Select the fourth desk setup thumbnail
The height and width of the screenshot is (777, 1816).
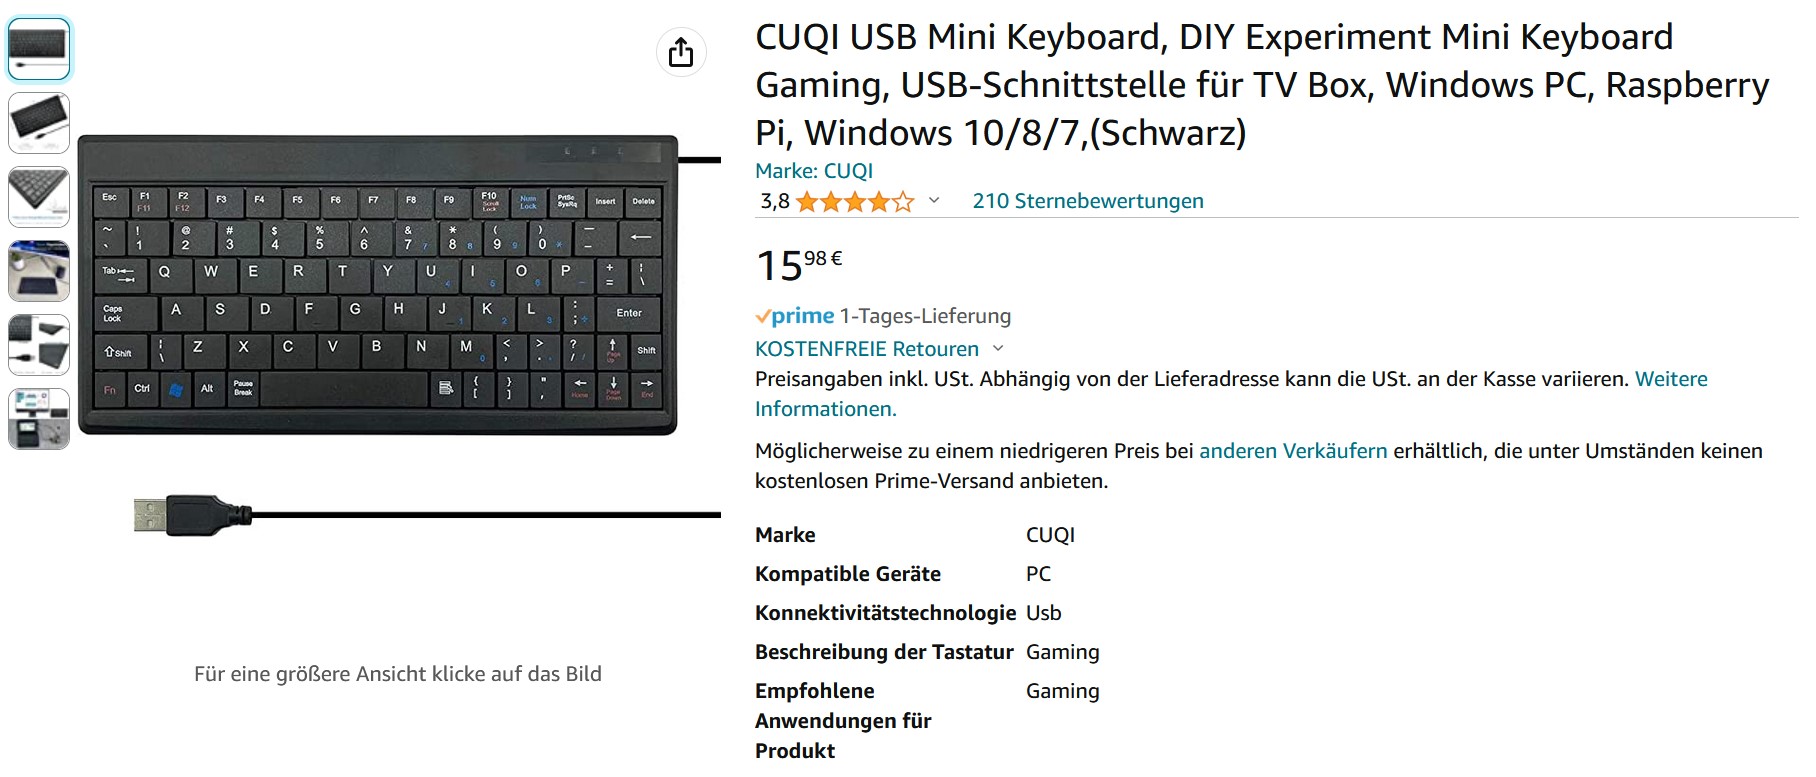click(39, 271)
